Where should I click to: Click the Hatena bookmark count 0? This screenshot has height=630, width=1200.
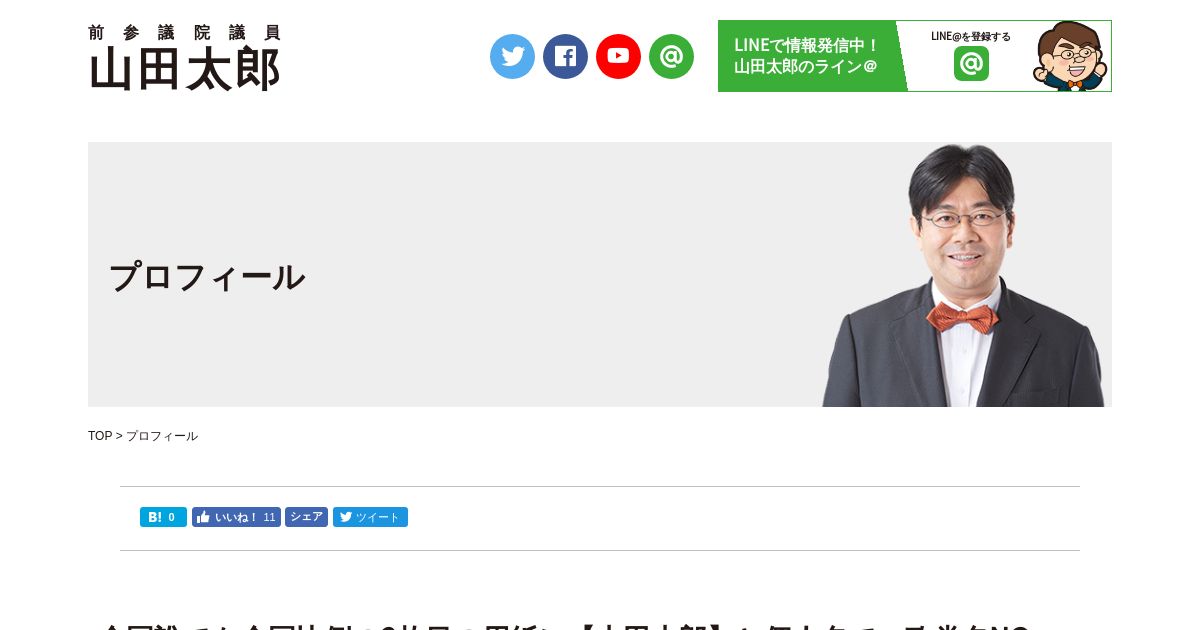pos(172,517)
